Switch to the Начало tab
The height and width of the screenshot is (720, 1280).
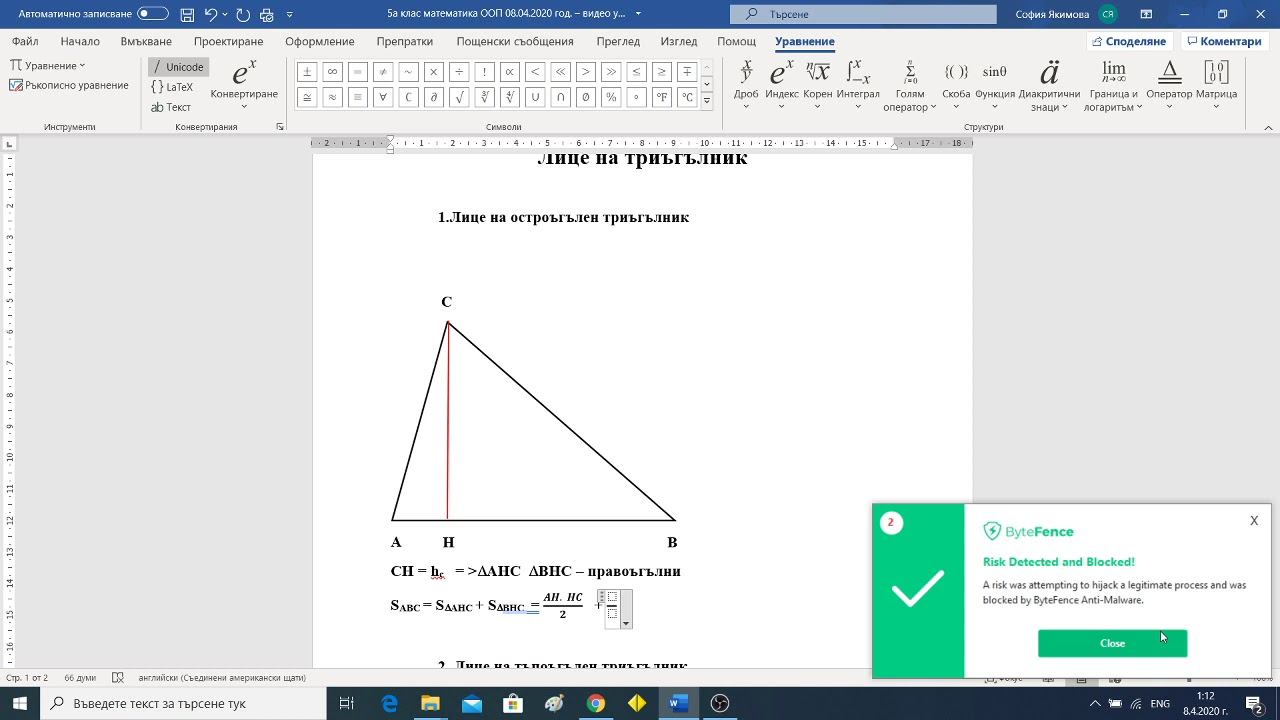click(x=80, y=42)
